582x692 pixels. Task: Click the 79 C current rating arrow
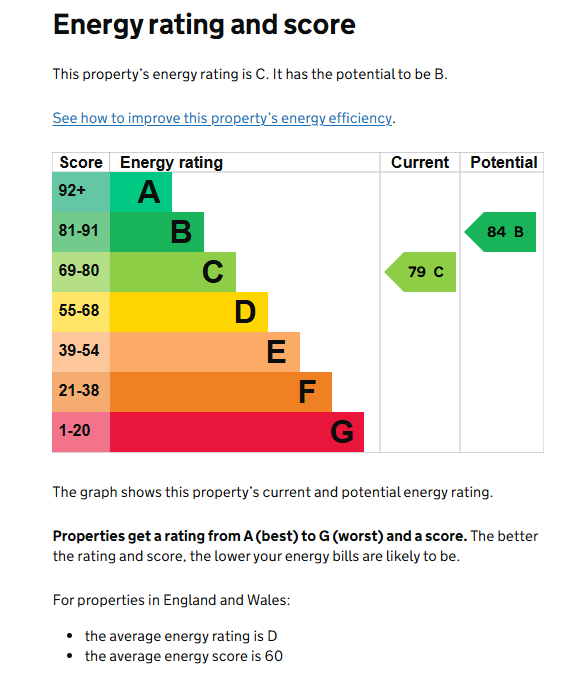(420, 272)
